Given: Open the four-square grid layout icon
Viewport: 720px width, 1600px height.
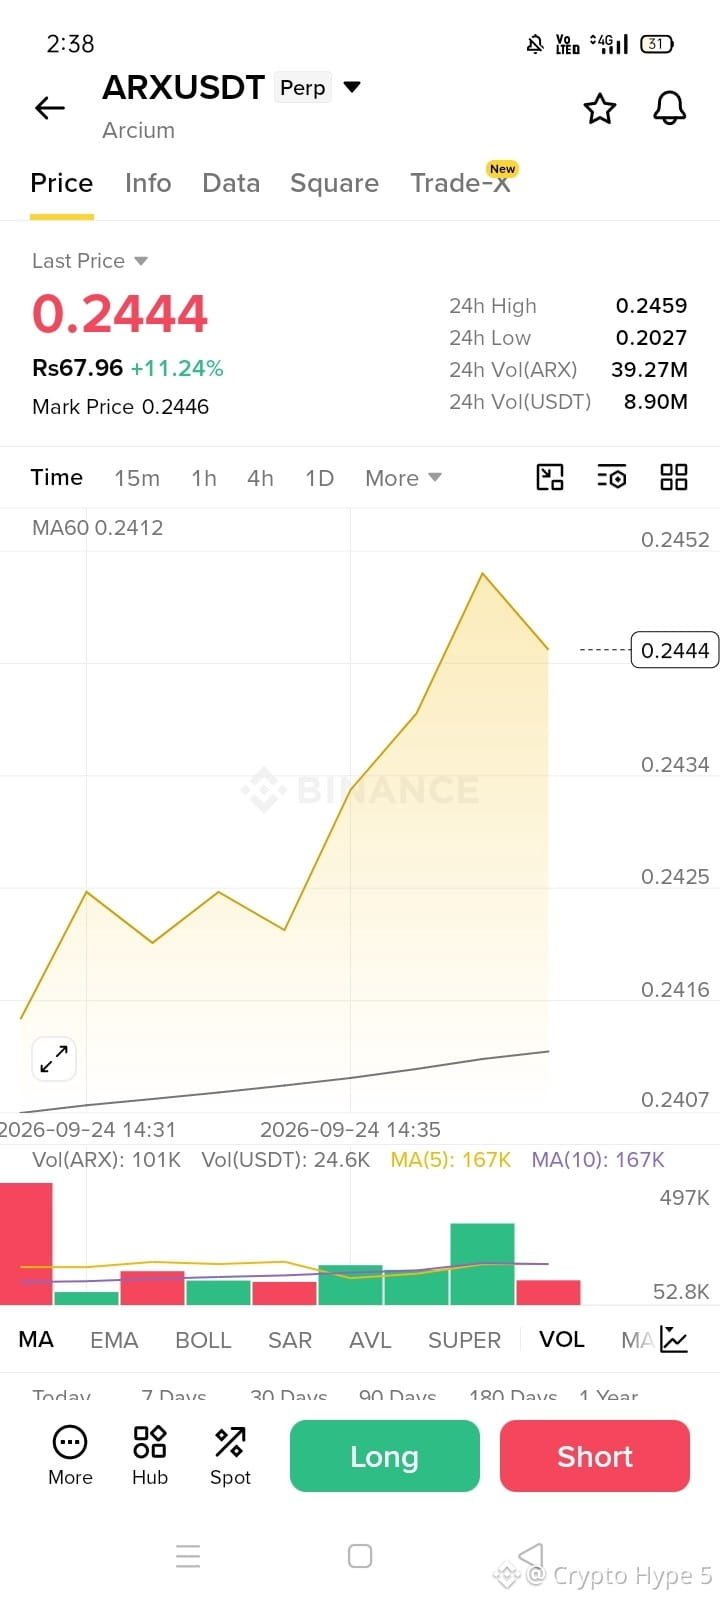Looking at the screenshot, I should click(x=674, y=477).
